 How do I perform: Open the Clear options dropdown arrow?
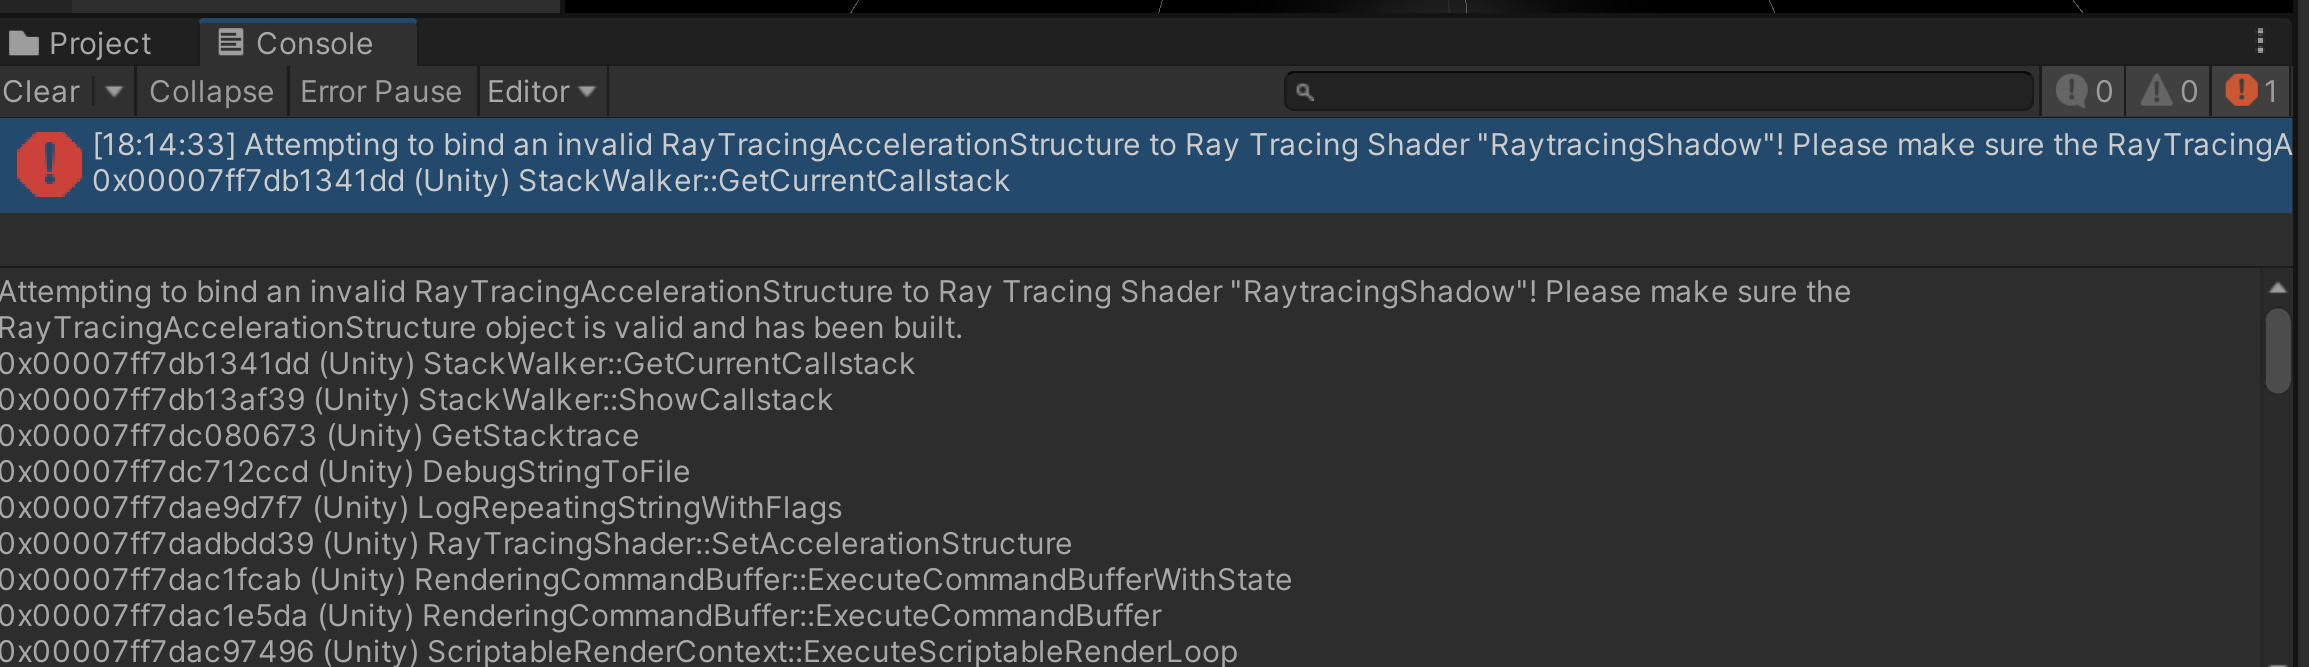pos(114,92)
